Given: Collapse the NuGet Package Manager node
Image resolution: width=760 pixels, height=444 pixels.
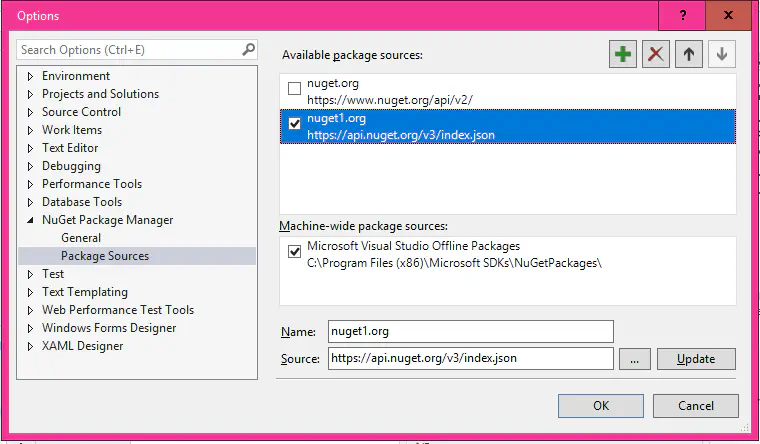Looking at the screenshot, I should click(30, 220).
